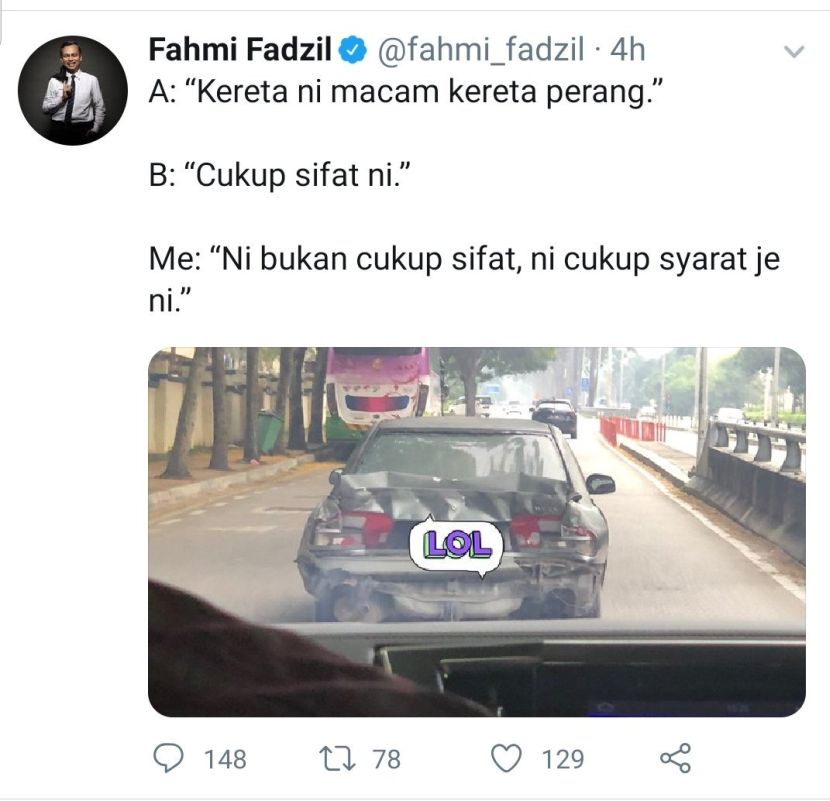Expand the tweet options chevron

point(793,51)
